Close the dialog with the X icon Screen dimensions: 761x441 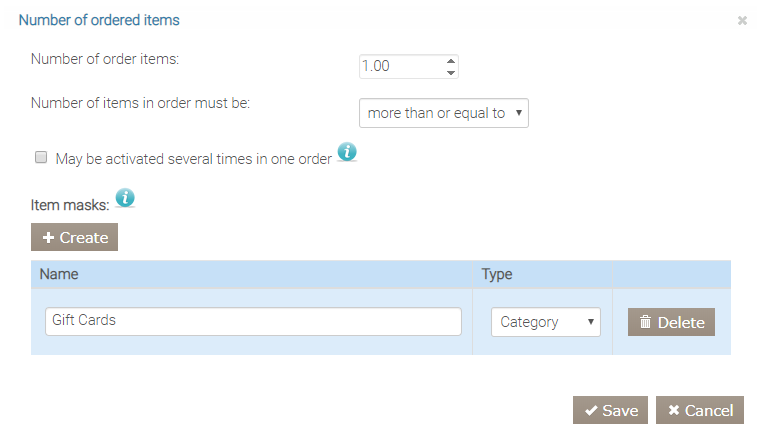point(742,20)
